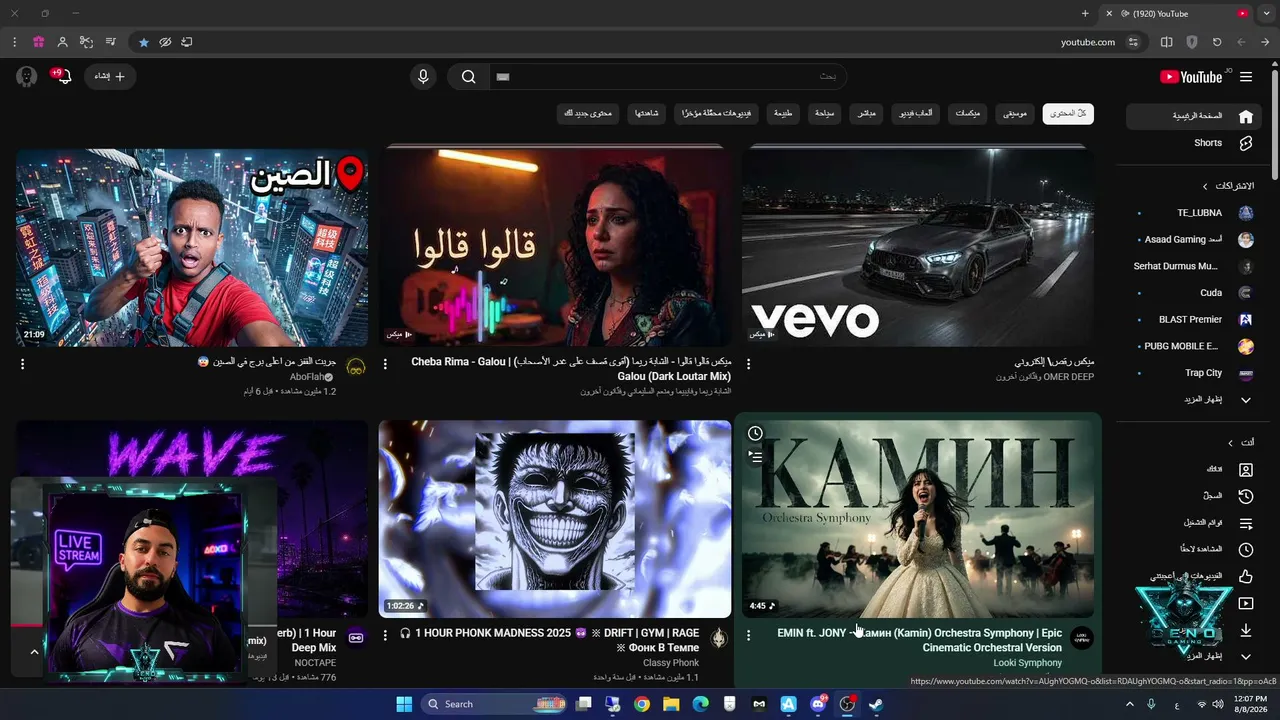Open the AboFlah China tower video thumbnail
Screen dimensions: 1280x720
[x=192, y=247]
